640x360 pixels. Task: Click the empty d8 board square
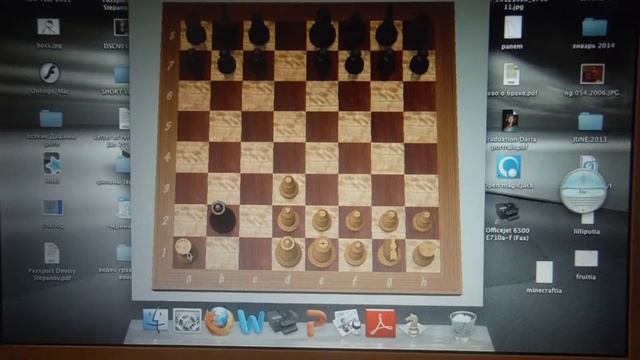click(x=290, y=35)
